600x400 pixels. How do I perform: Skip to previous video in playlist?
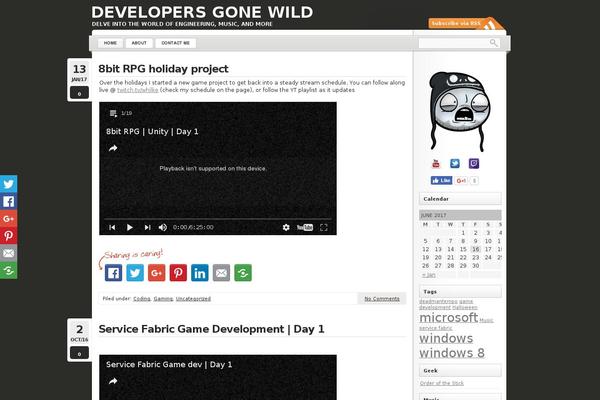pyautogui.click(x=112, y=227)
